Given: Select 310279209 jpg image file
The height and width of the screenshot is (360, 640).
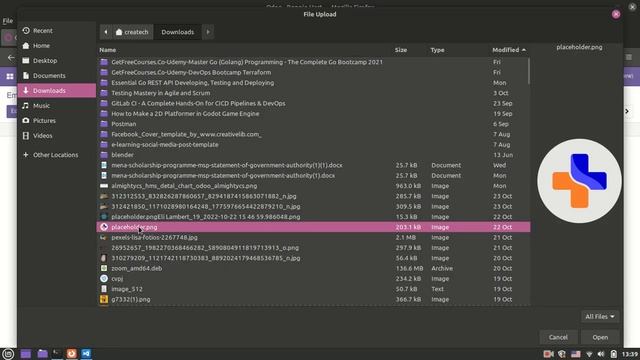Looking at the screenshot, I should 313,258.
